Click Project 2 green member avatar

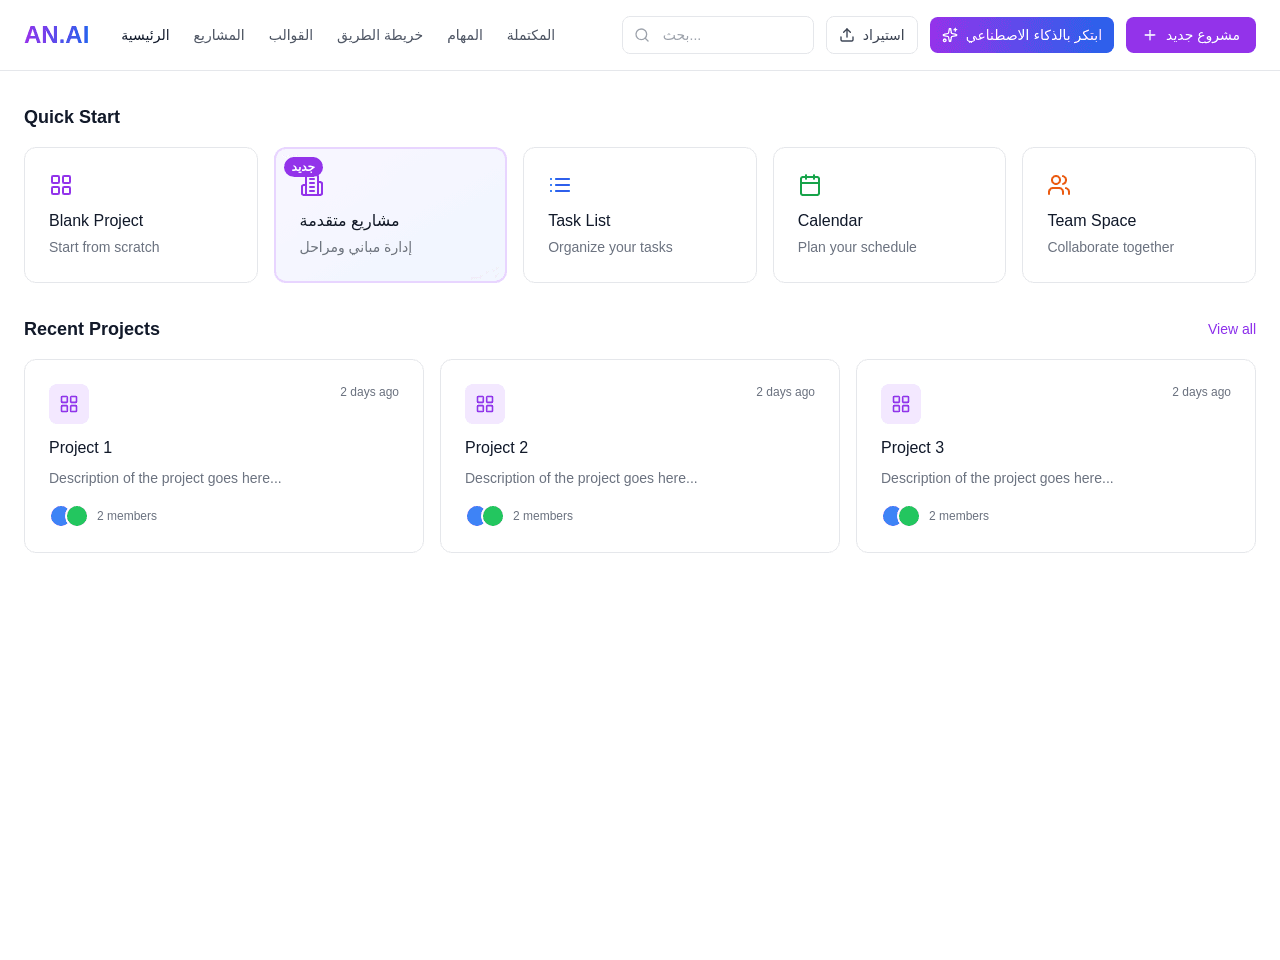click(493, 516)
